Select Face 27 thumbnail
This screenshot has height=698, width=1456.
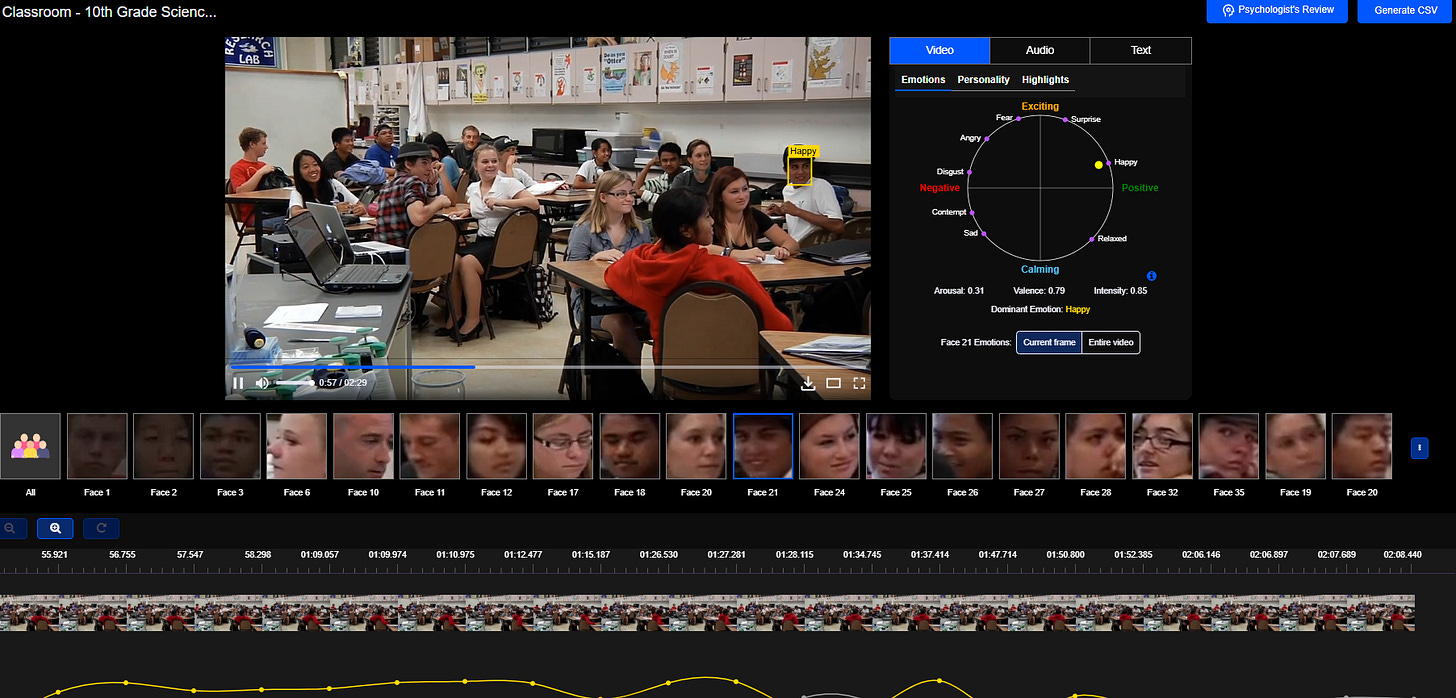tap(1029, 446)
